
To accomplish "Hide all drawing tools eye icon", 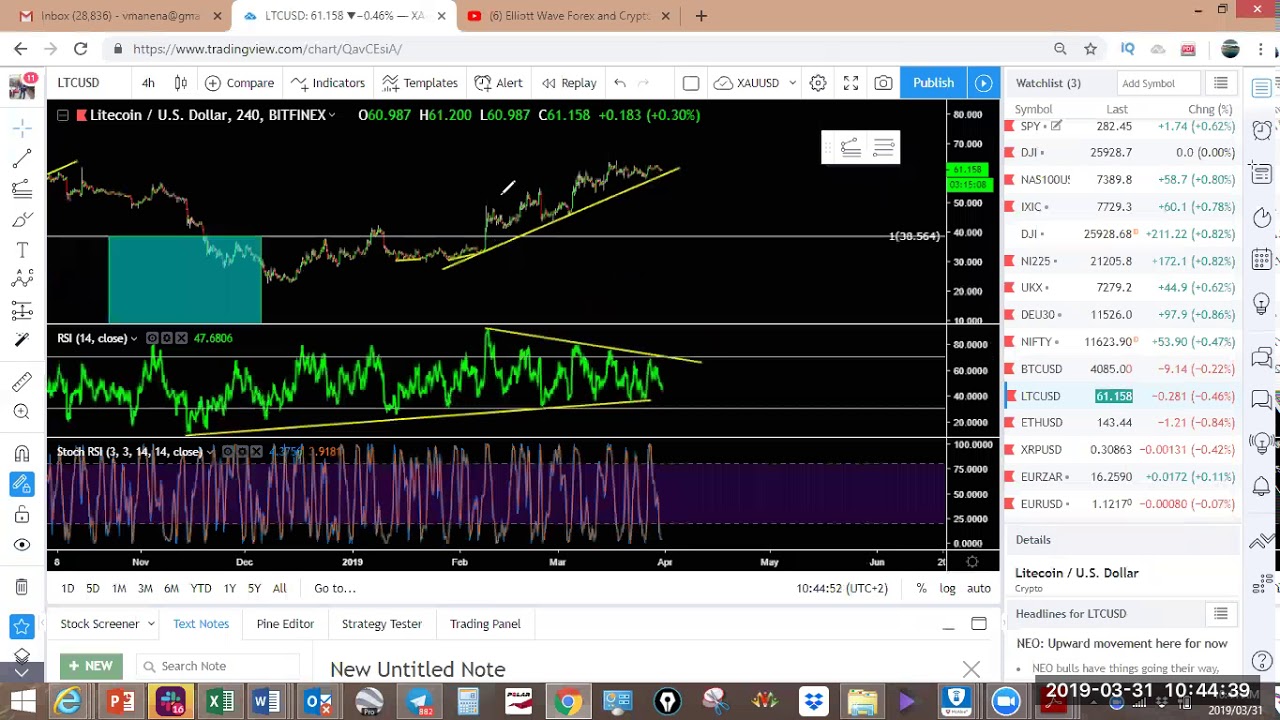I will point(21,545).
